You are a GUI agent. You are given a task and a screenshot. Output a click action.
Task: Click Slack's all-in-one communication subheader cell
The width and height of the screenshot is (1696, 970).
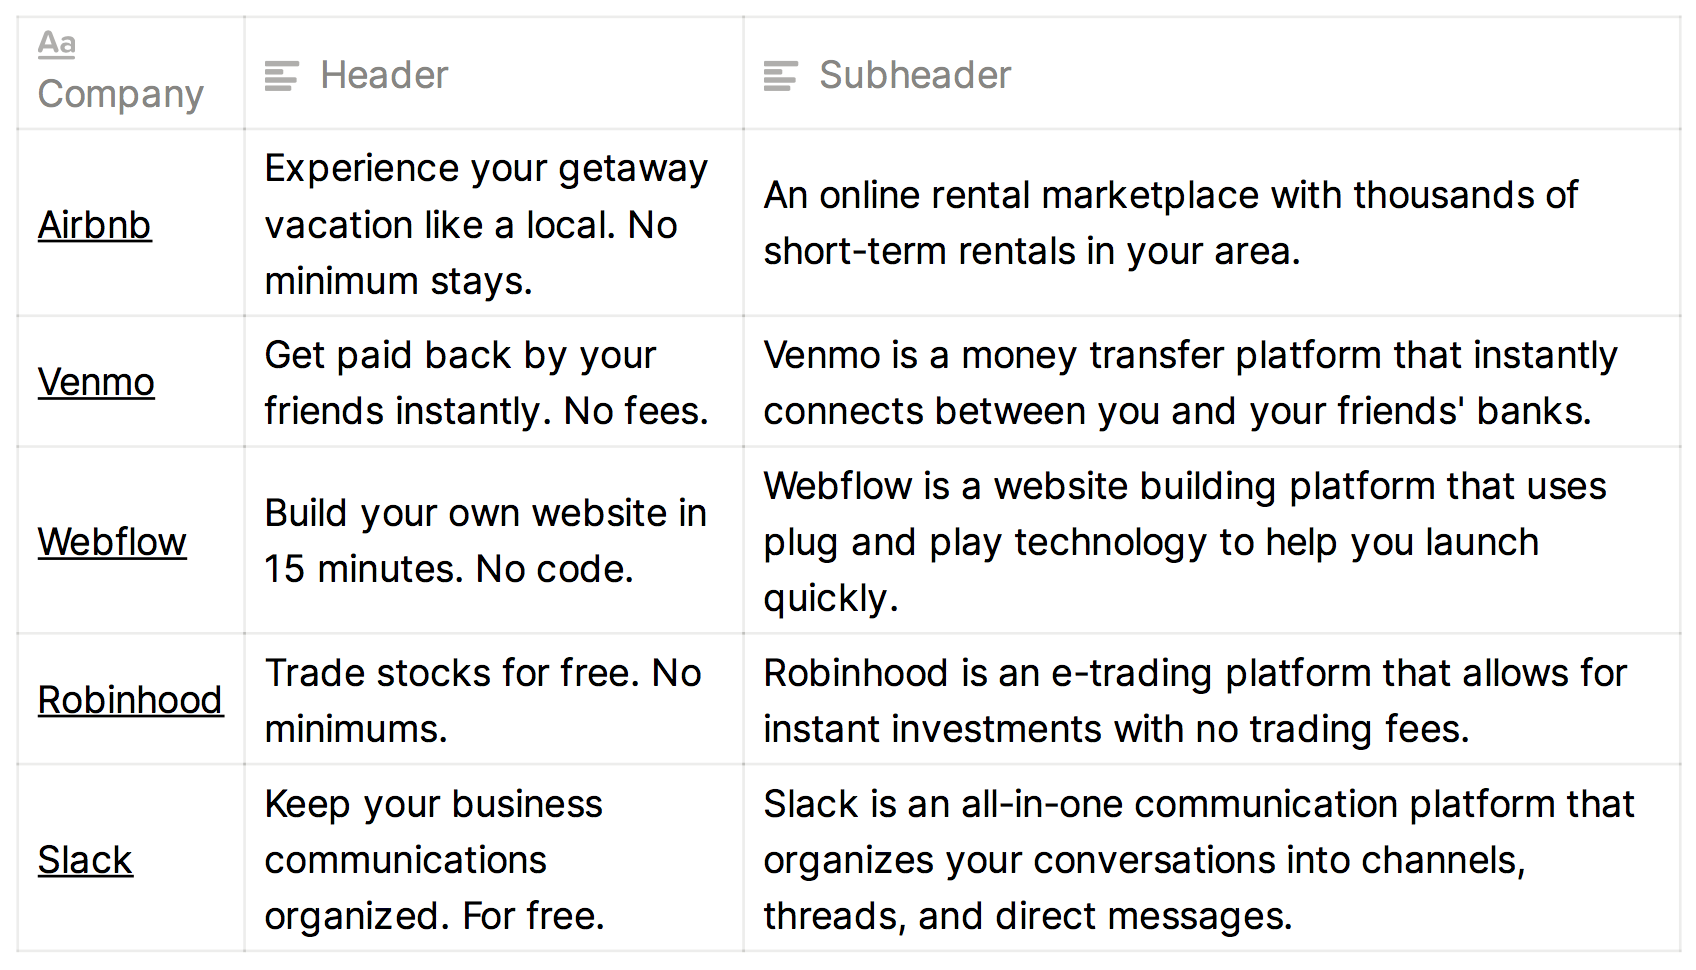(x=1198, y=860)
